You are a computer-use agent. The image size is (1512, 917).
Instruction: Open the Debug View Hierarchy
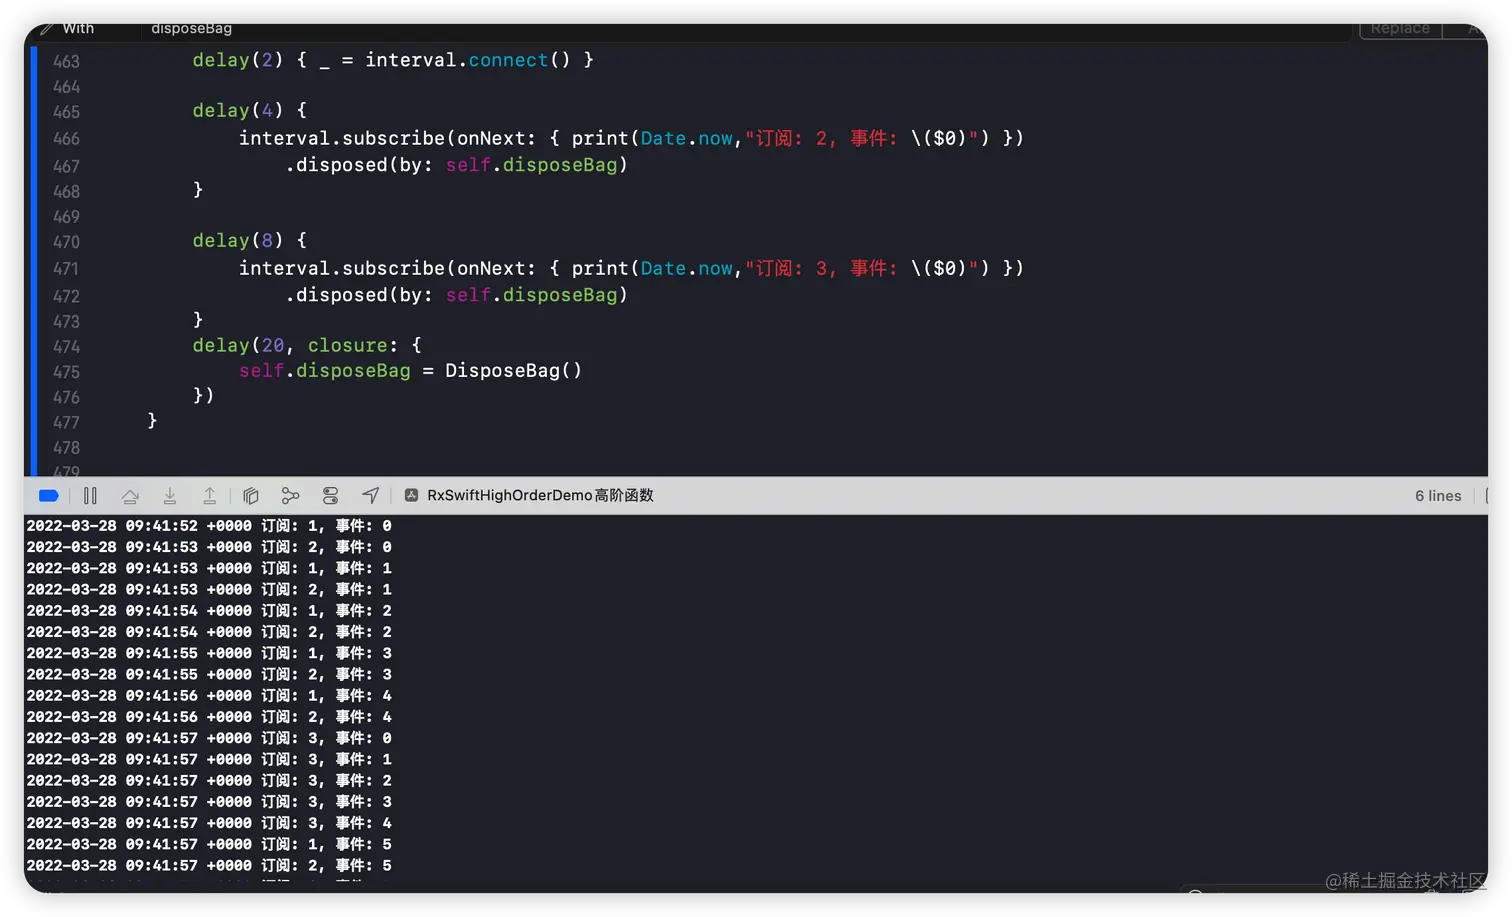point(251,496)
